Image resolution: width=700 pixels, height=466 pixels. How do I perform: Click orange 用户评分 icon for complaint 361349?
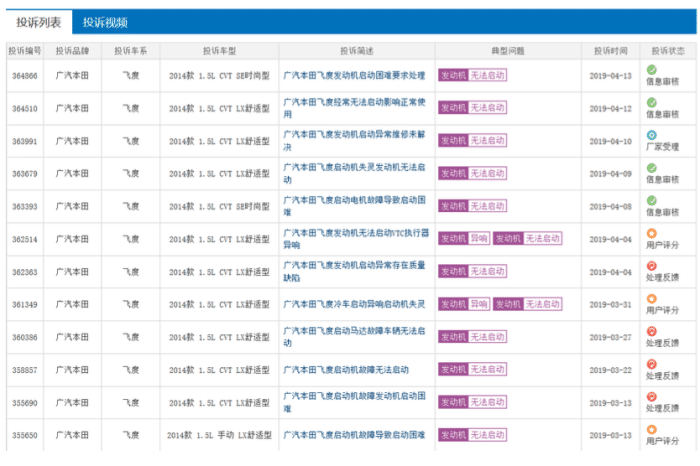click(651, 298)
